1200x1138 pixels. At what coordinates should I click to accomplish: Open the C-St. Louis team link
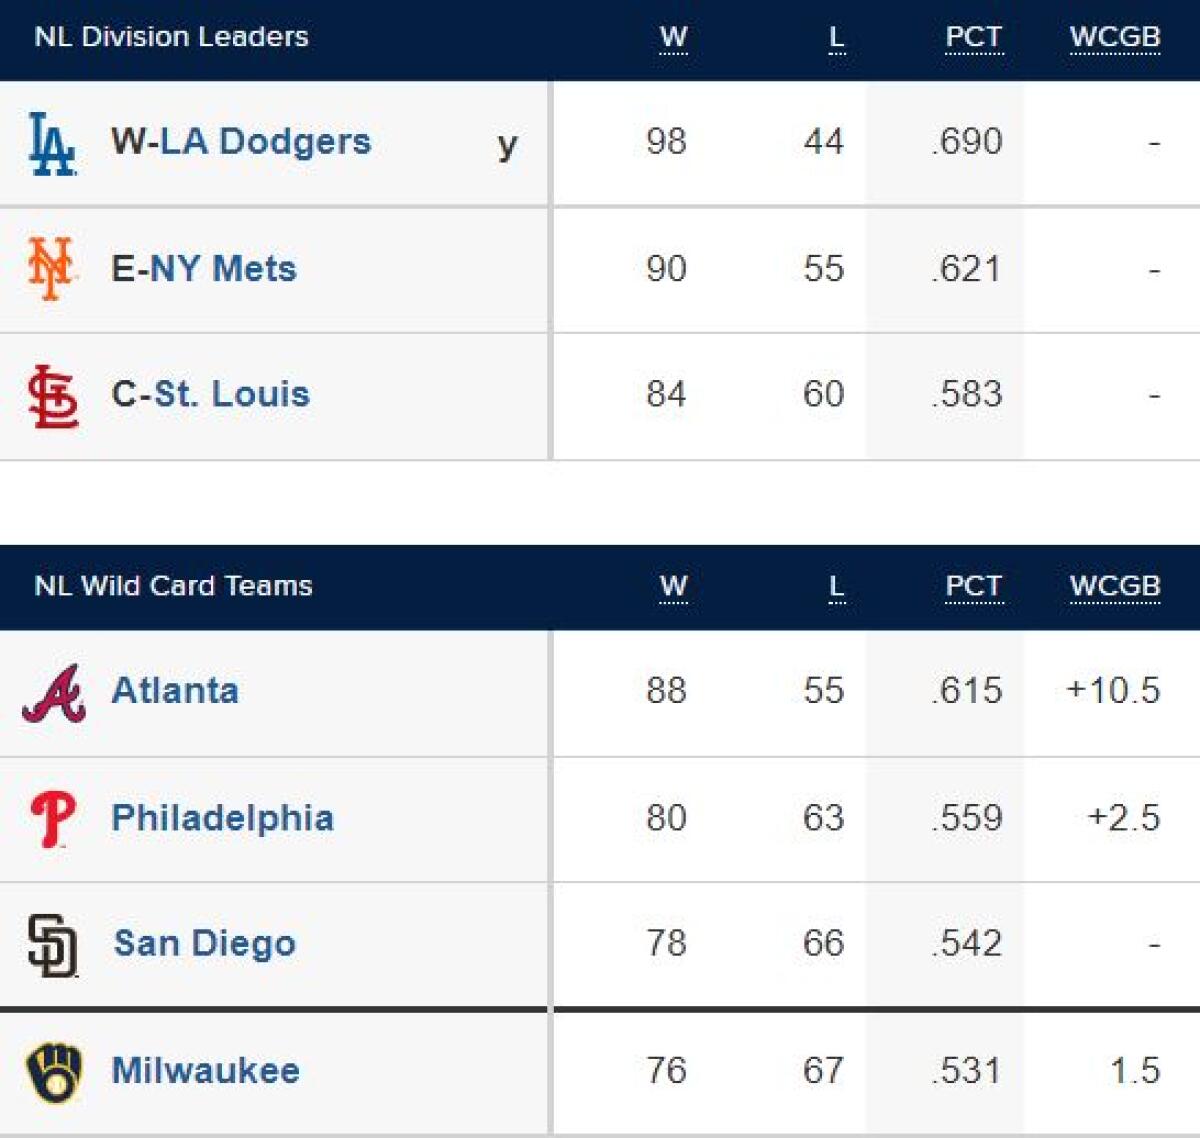tap(211, 394)
